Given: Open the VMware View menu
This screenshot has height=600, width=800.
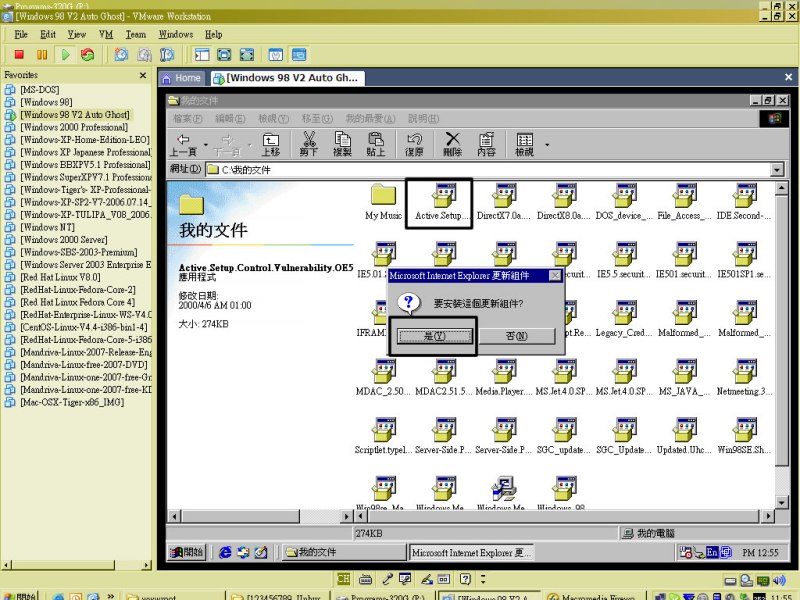Looking at the screenshot, I should tap(77, 35).
